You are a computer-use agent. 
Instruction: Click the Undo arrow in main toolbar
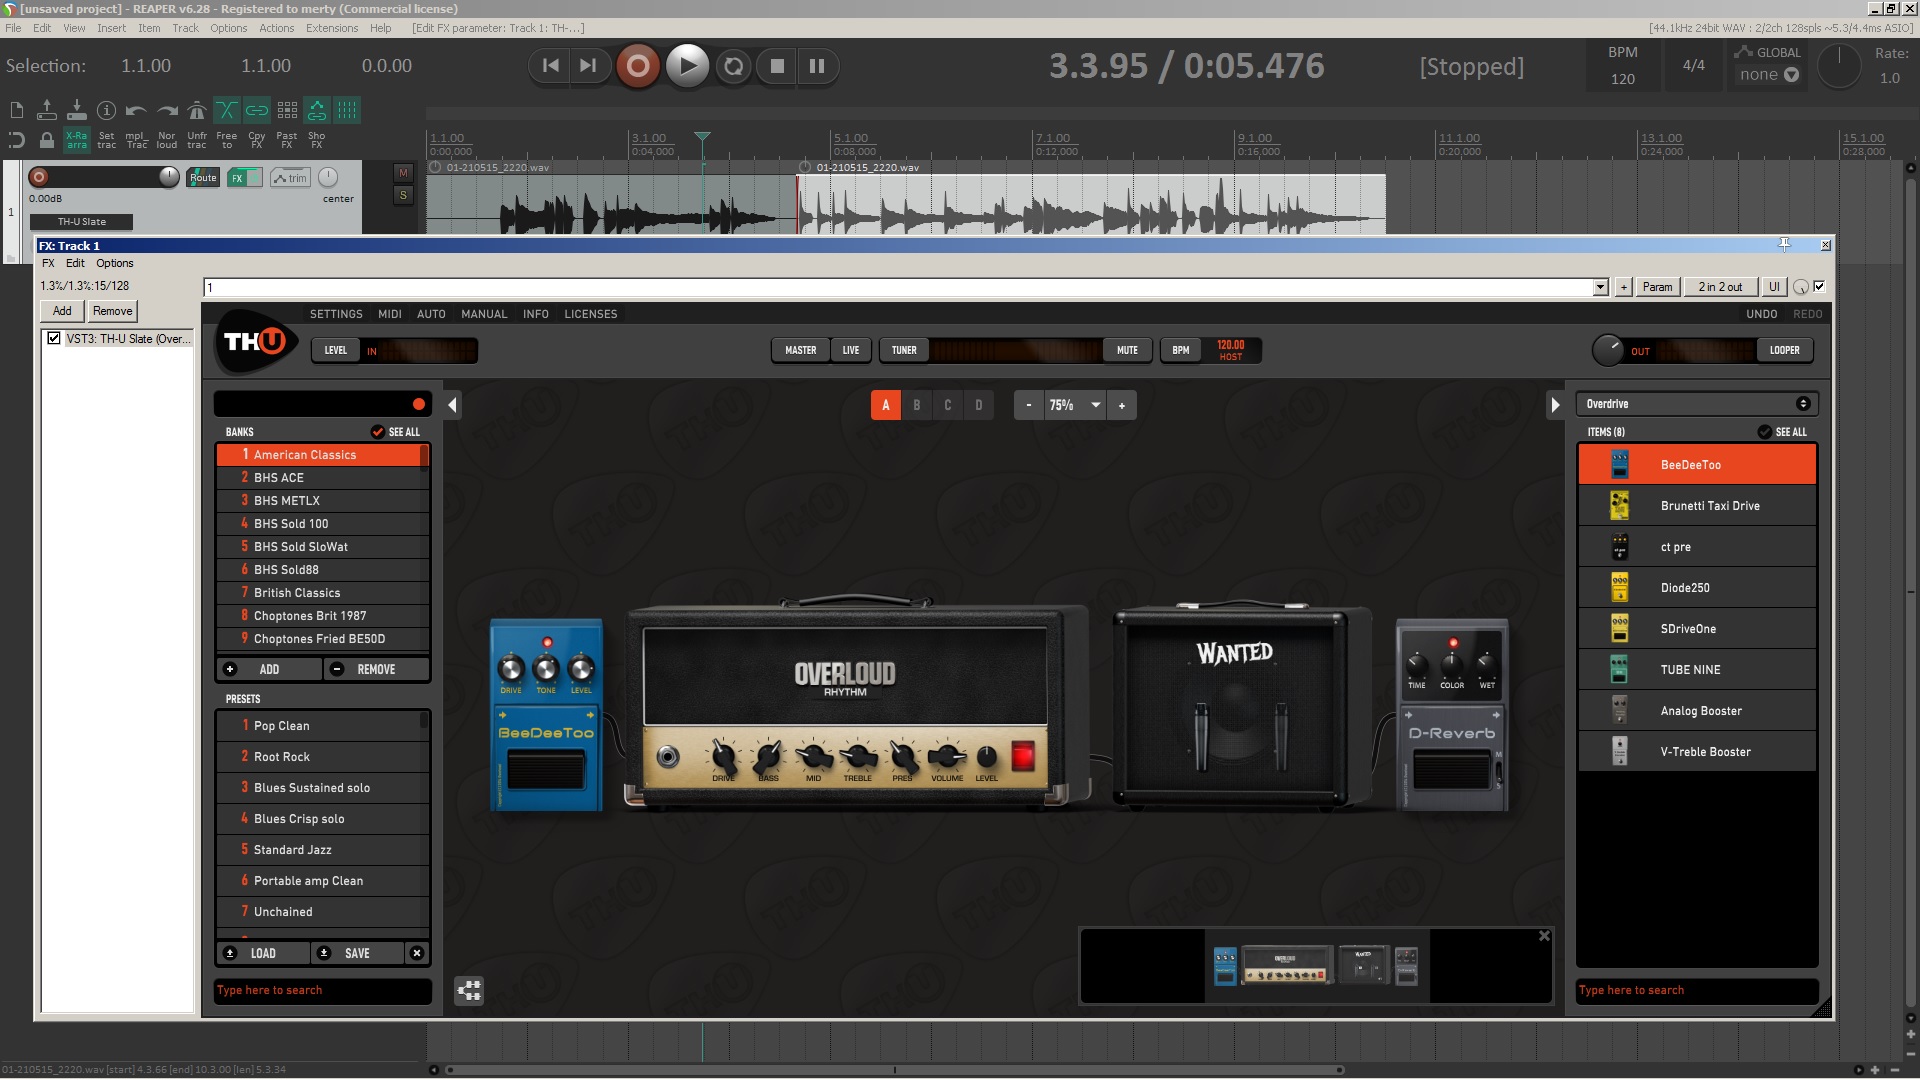coord(136,110)
